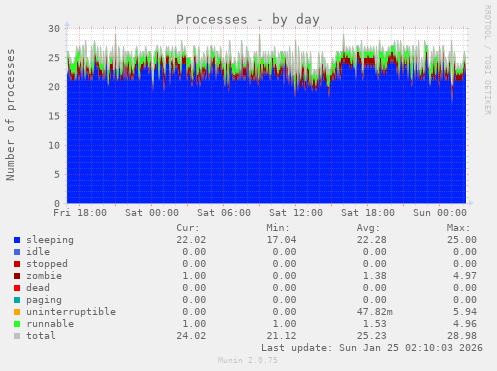
Task: Click the y-axis label 10
Action: (x=54, y=145)
